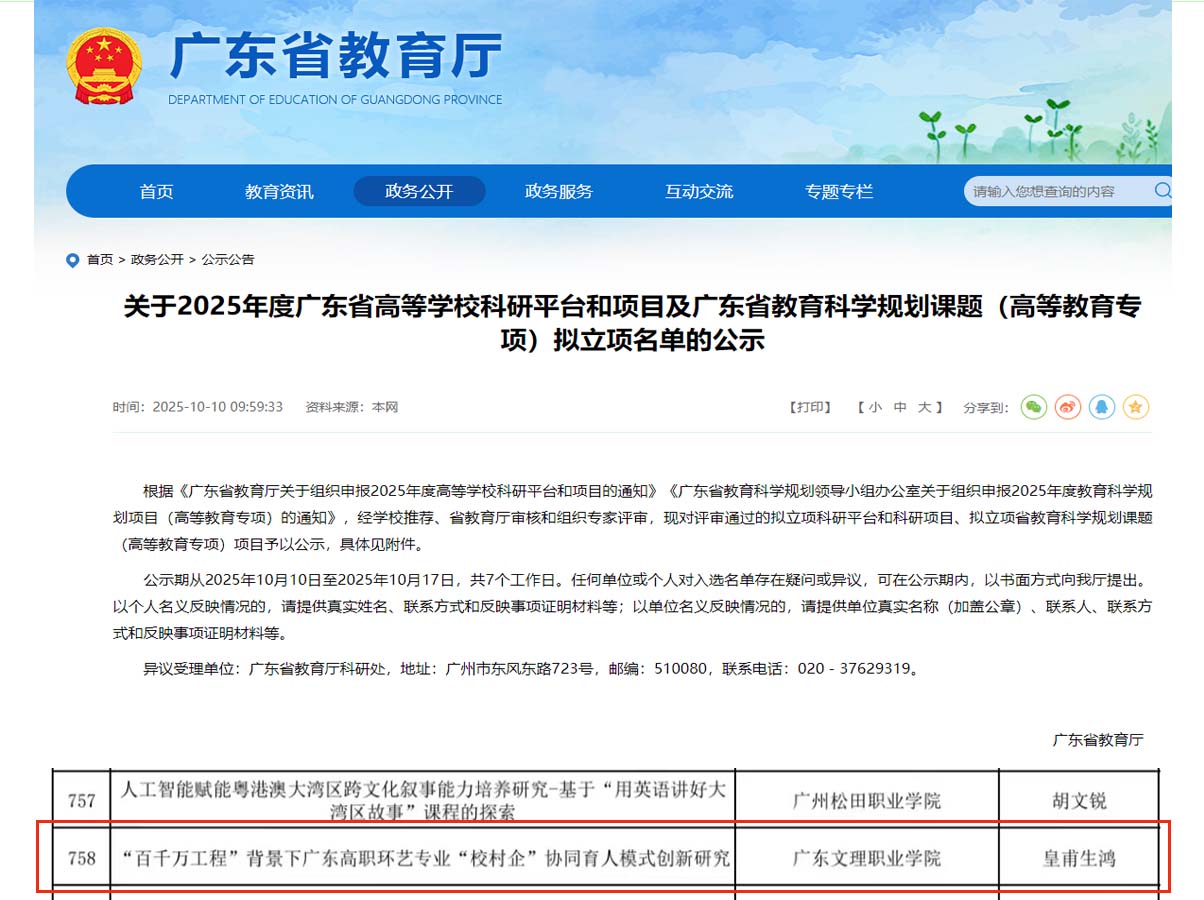Share the article to Weibo
The width and height of the screenshot is (1204, 900).
click(x=1068, y=407)
